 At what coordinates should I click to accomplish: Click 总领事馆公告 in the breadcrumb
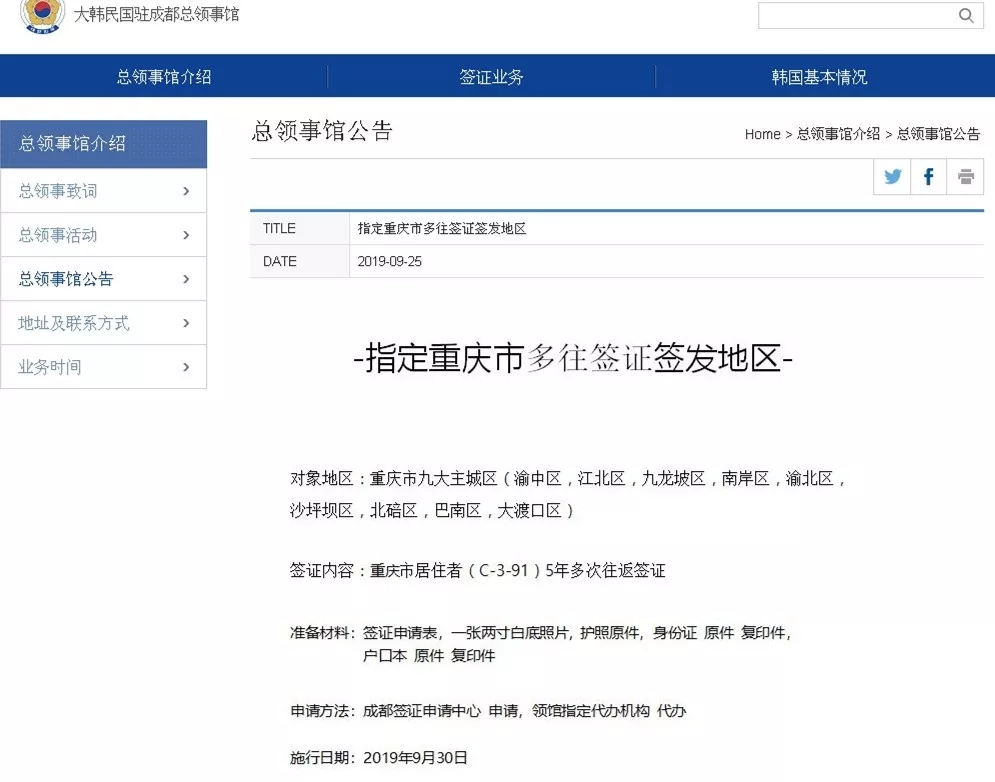[x=938, y=134]
